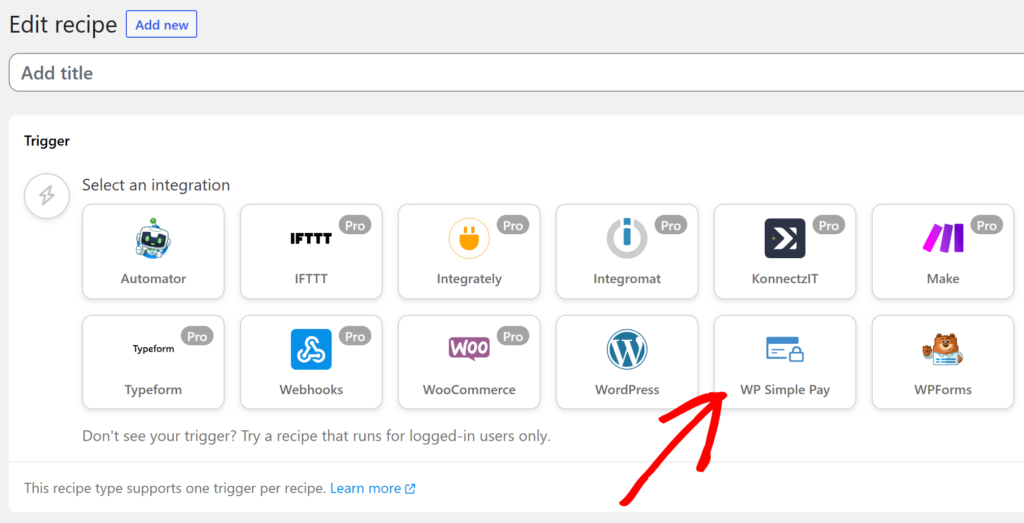Click the Add new button

161,25
